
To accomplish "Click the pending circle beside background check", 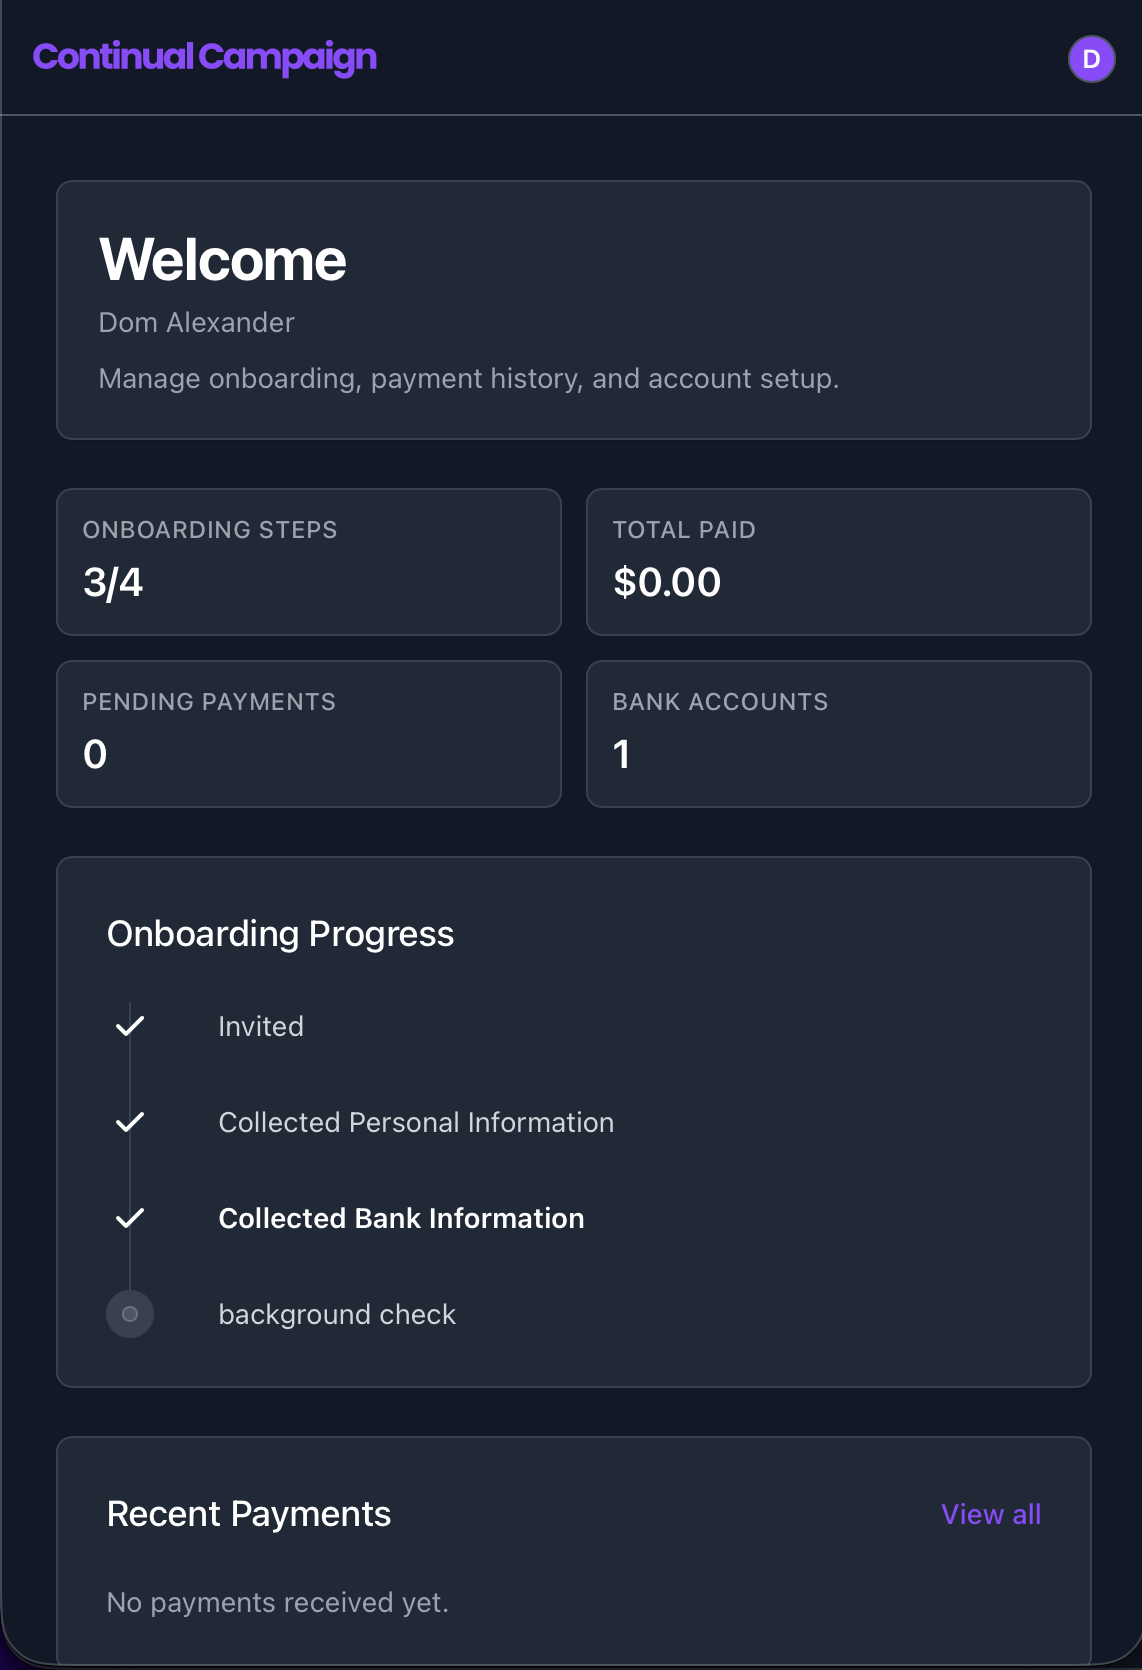I will (129, 1314).
